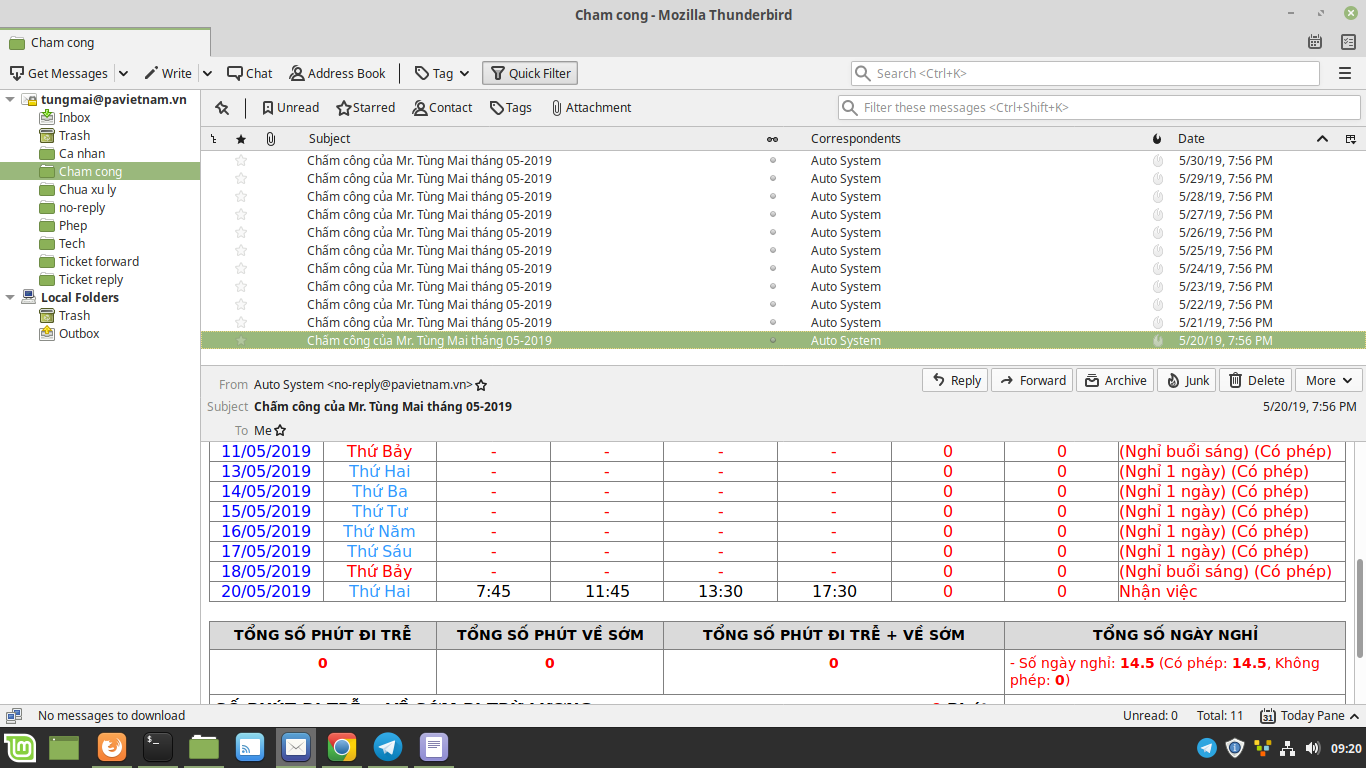1366x768 pixels.
Task: Sort by junk status column icon
Action: pyautogui.click(x=1157, y=139)
